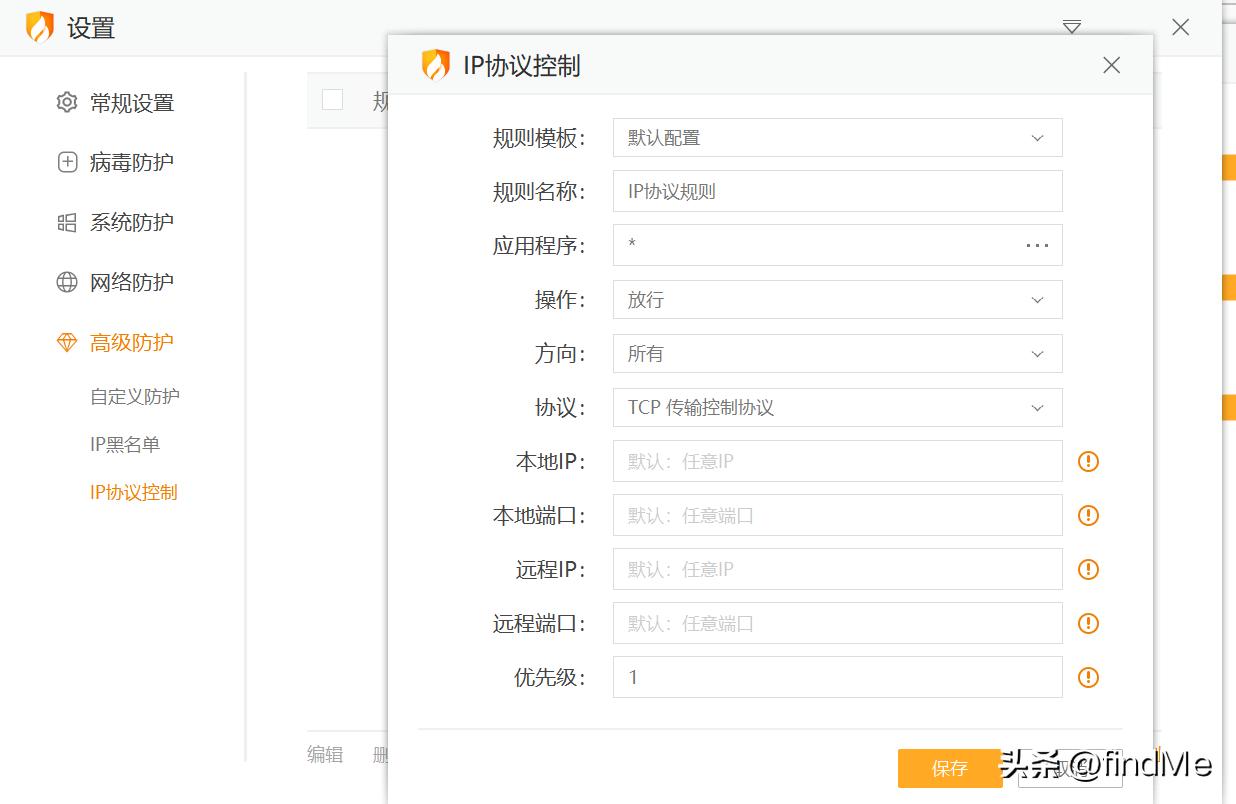Click the 保存 save button
Screen dimensions: 1236x804
click(x=949, y=768)
